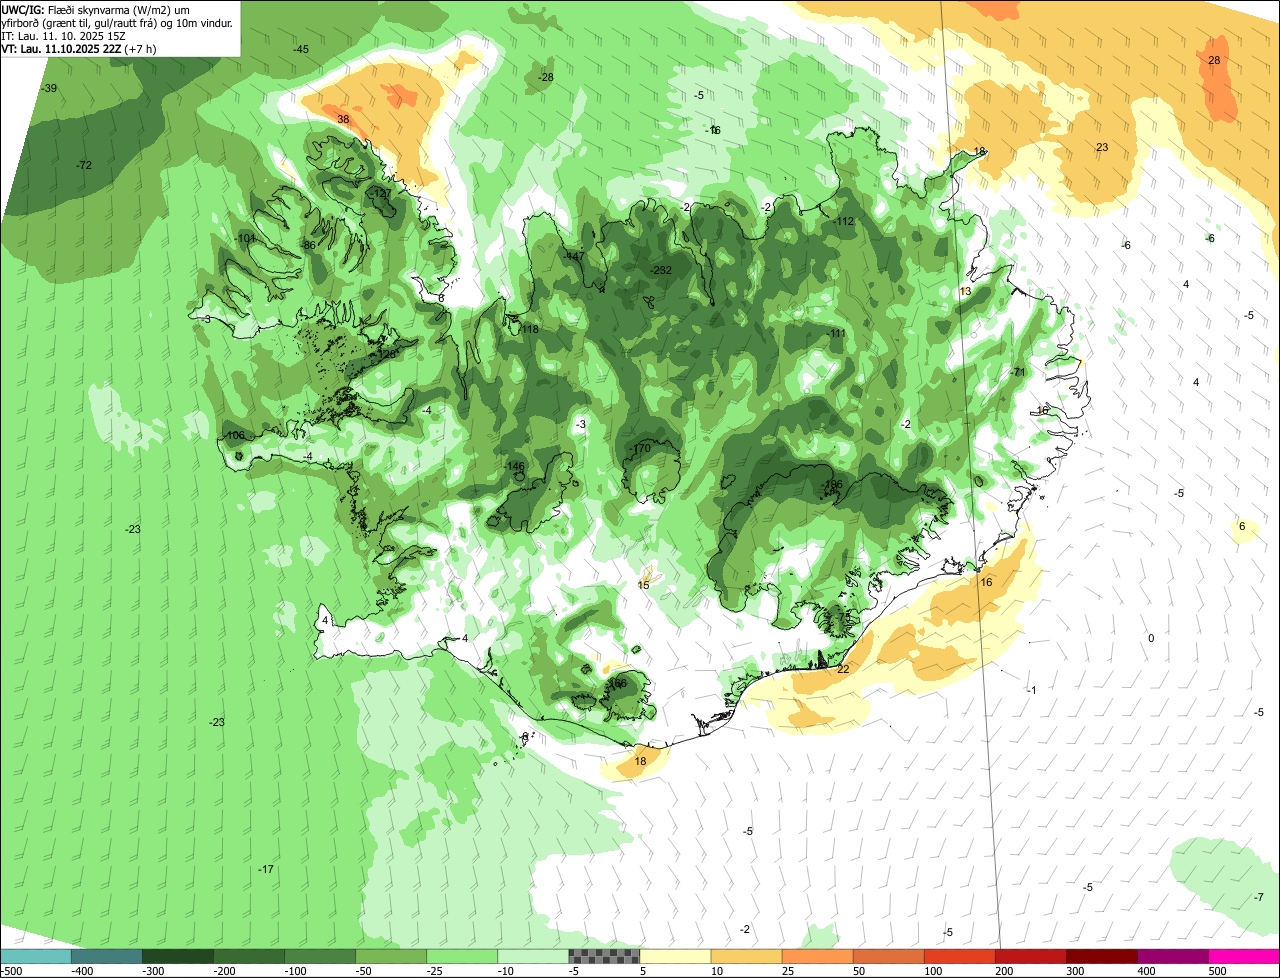Viewport: 1280px width, 978px height.
Task: Click the "500" legend label
Action: pos(1216,971)
